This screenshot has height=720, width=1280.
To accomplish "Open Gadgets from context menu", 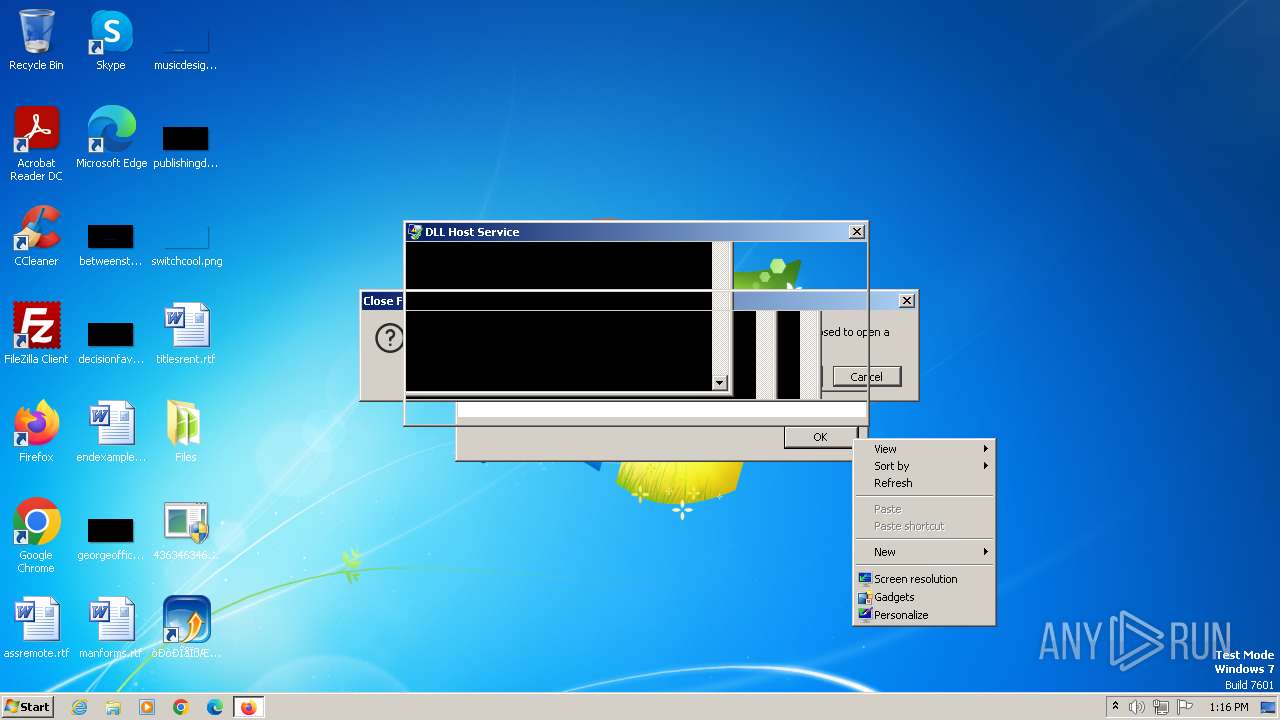I will [x=924, y=597].
